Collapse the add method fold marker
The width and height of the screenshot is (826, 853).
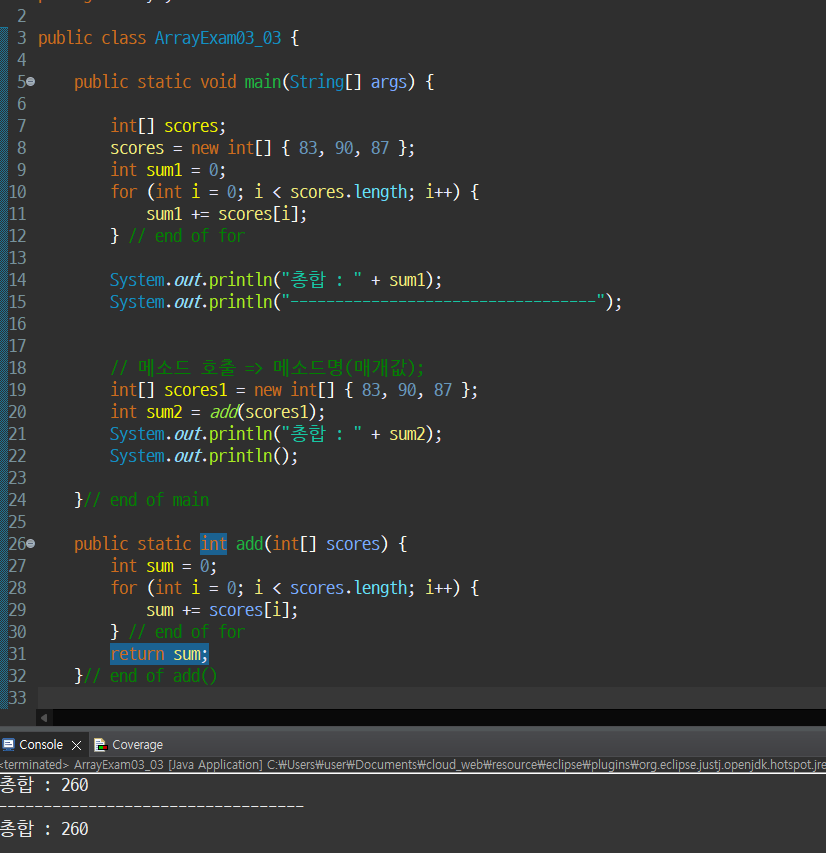31,543
